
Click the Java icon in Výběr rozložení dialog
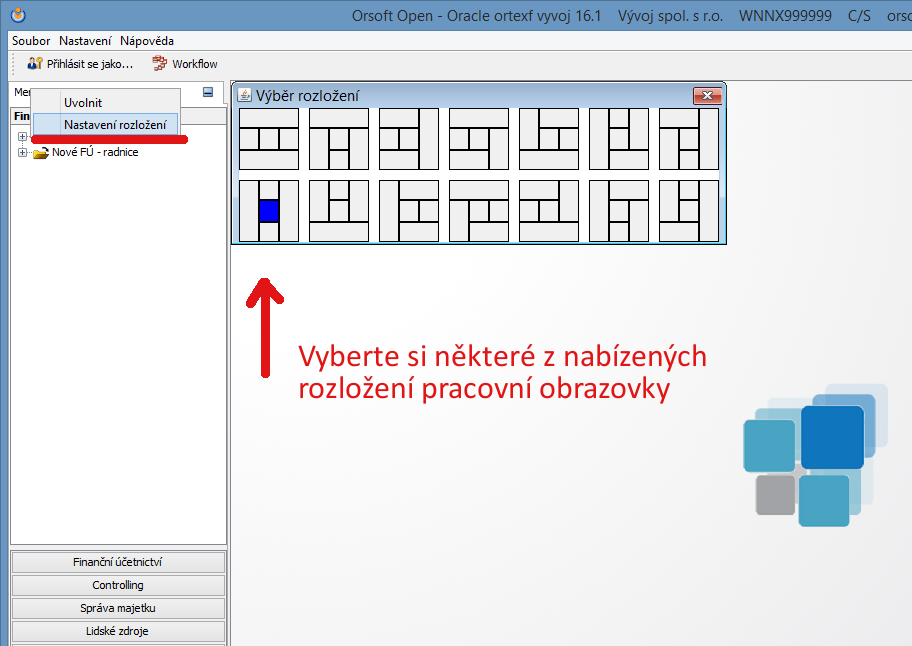244,95
